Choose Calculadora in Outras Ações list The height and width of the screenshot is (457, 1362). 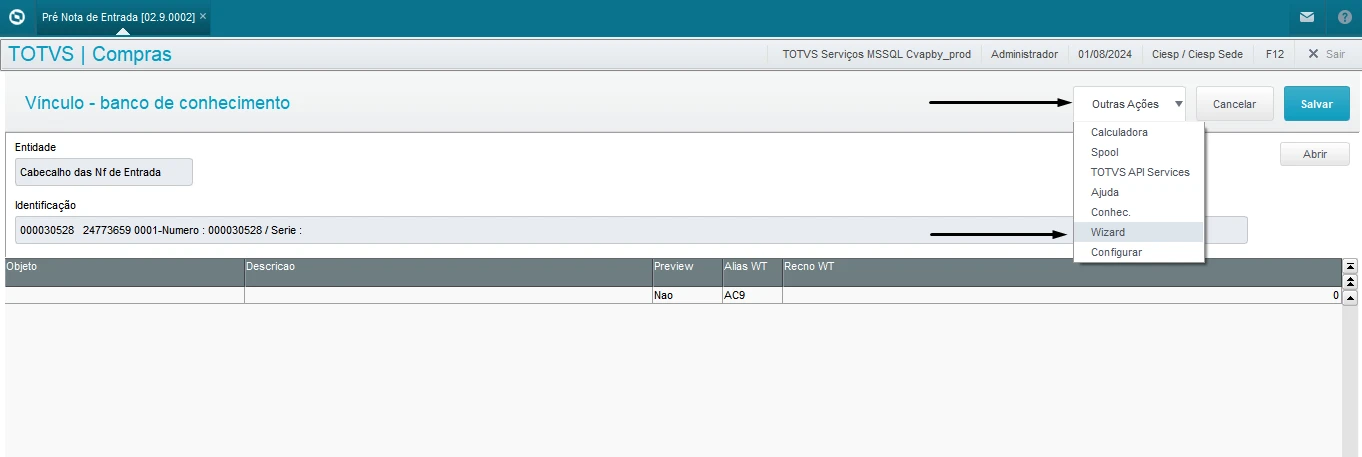click(1119, 132)
